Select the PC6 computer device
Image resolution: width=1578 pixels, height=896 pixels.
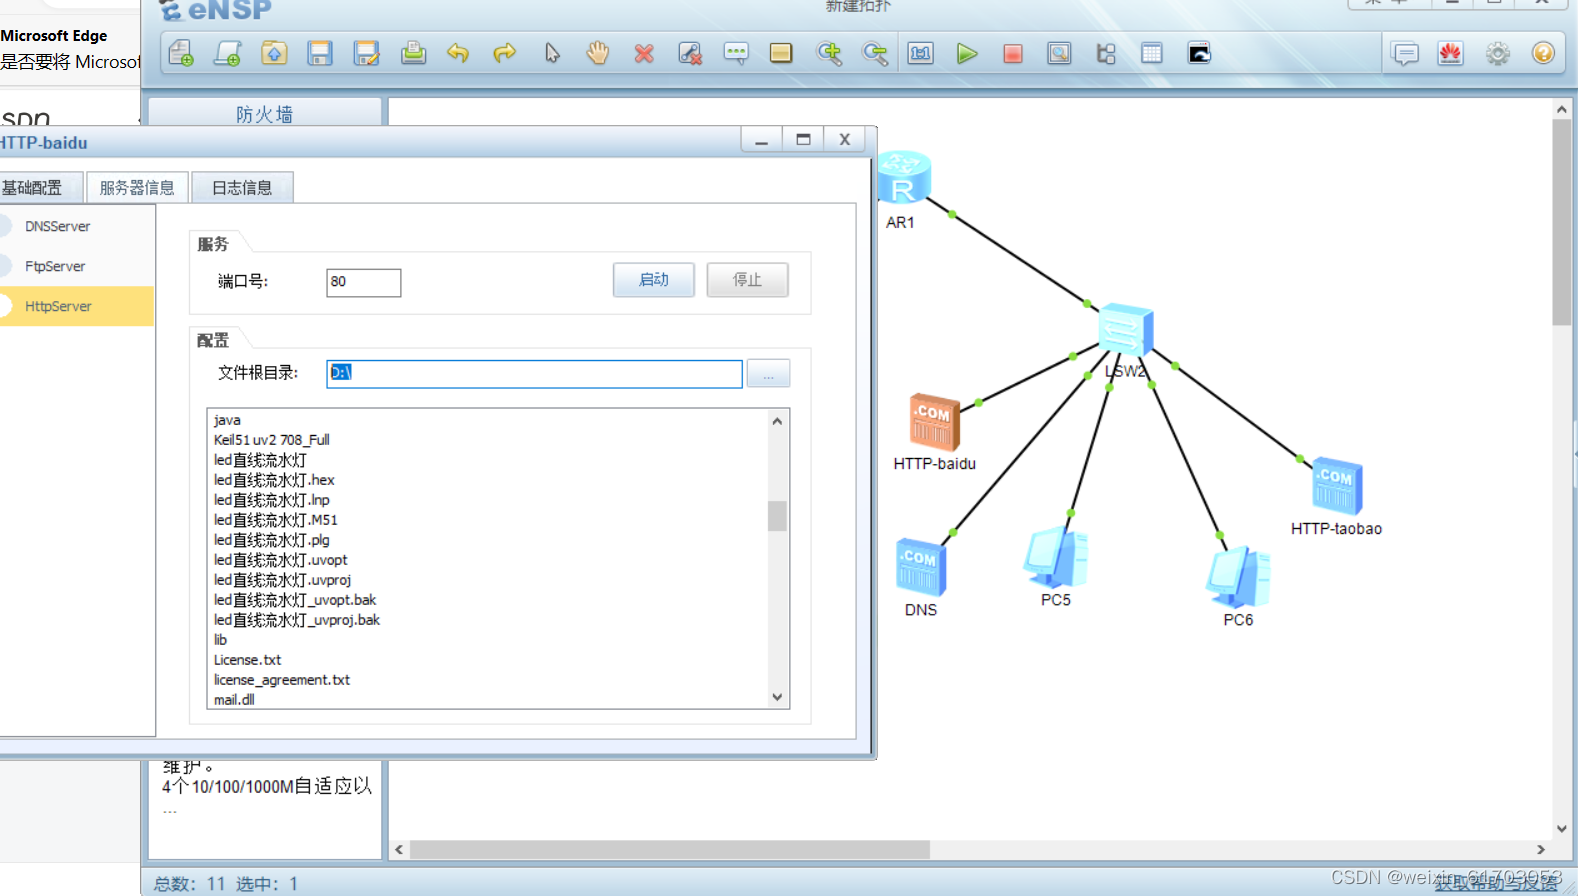pos(1238,577)
